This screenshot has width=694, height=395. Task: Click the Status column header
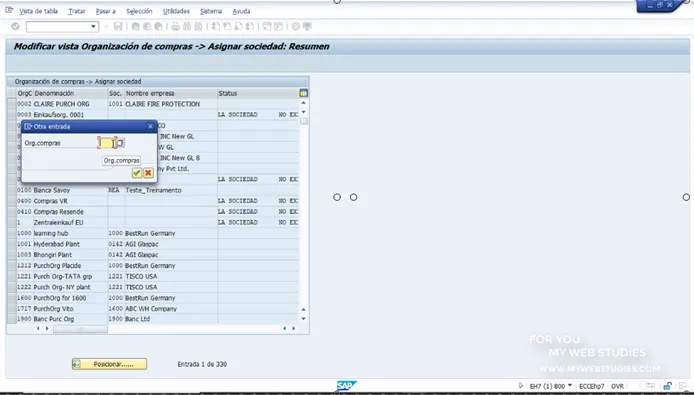click(258, 93)
